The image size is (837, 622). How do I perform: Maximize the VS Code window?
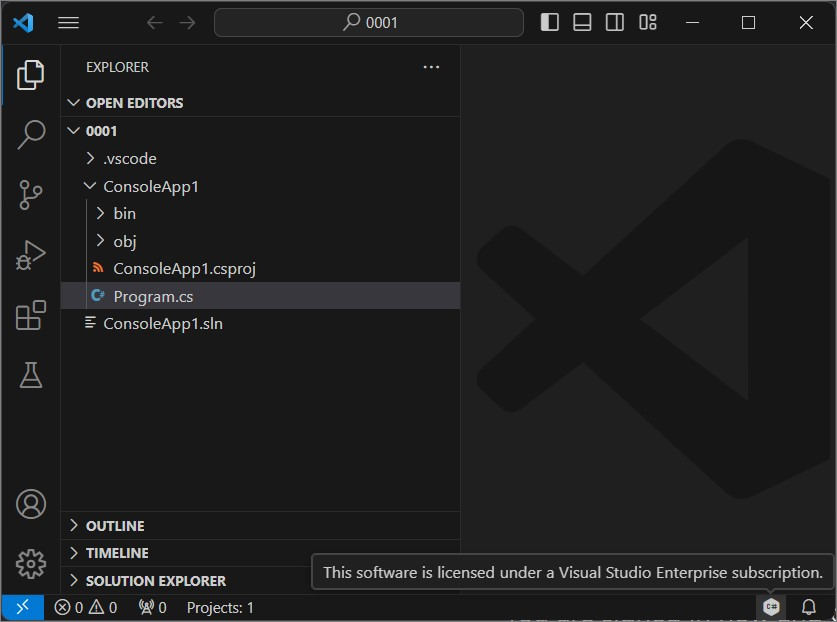[x=748, y=22]
